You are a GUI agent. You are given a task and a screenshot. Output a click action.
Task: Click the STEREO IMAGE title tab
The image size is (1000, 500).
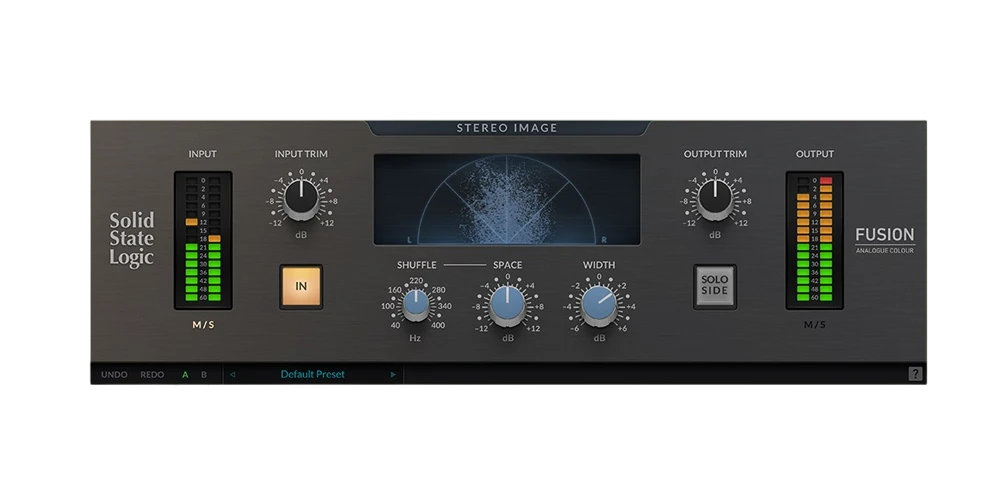click(x=508, y=128)
